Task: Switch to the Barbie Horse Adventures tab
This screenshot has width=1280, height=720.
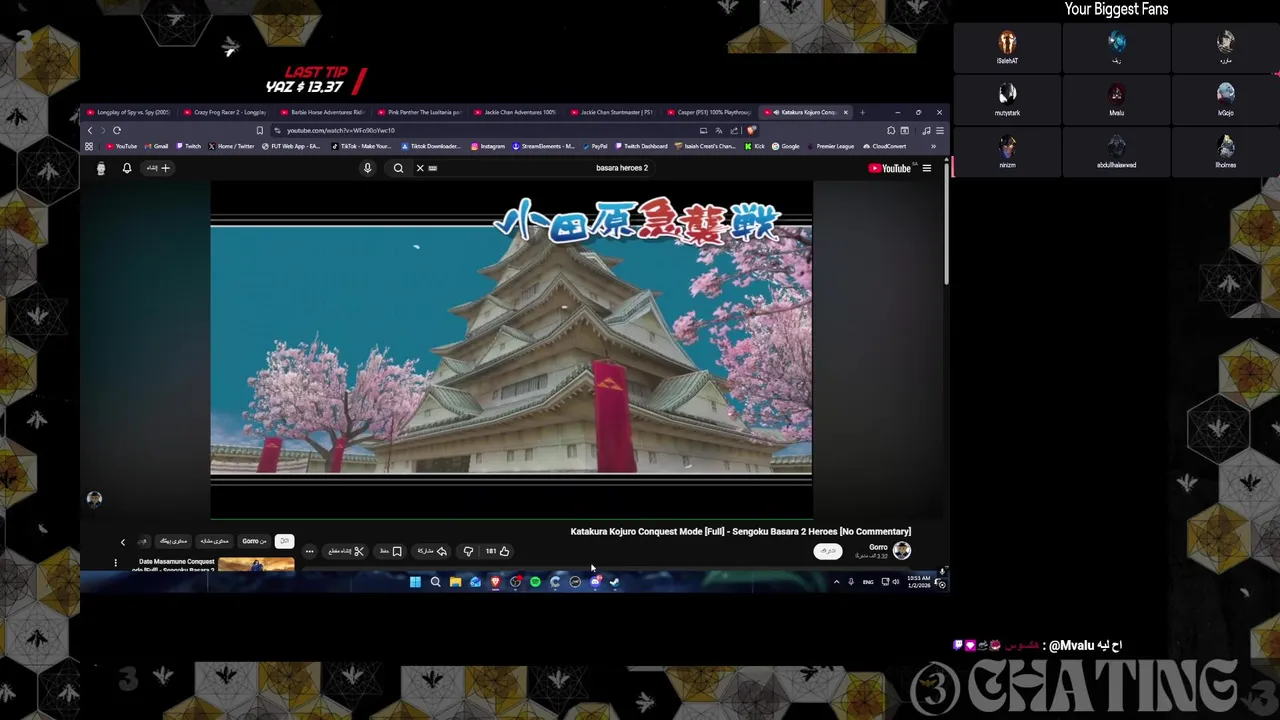Action: click(x=323, y=112)
